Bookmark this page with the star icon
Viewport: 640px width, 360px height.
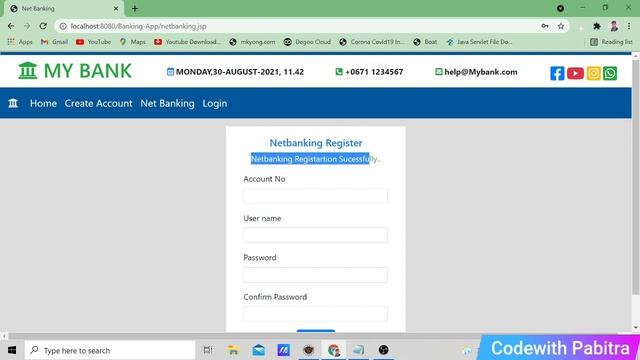561,26
